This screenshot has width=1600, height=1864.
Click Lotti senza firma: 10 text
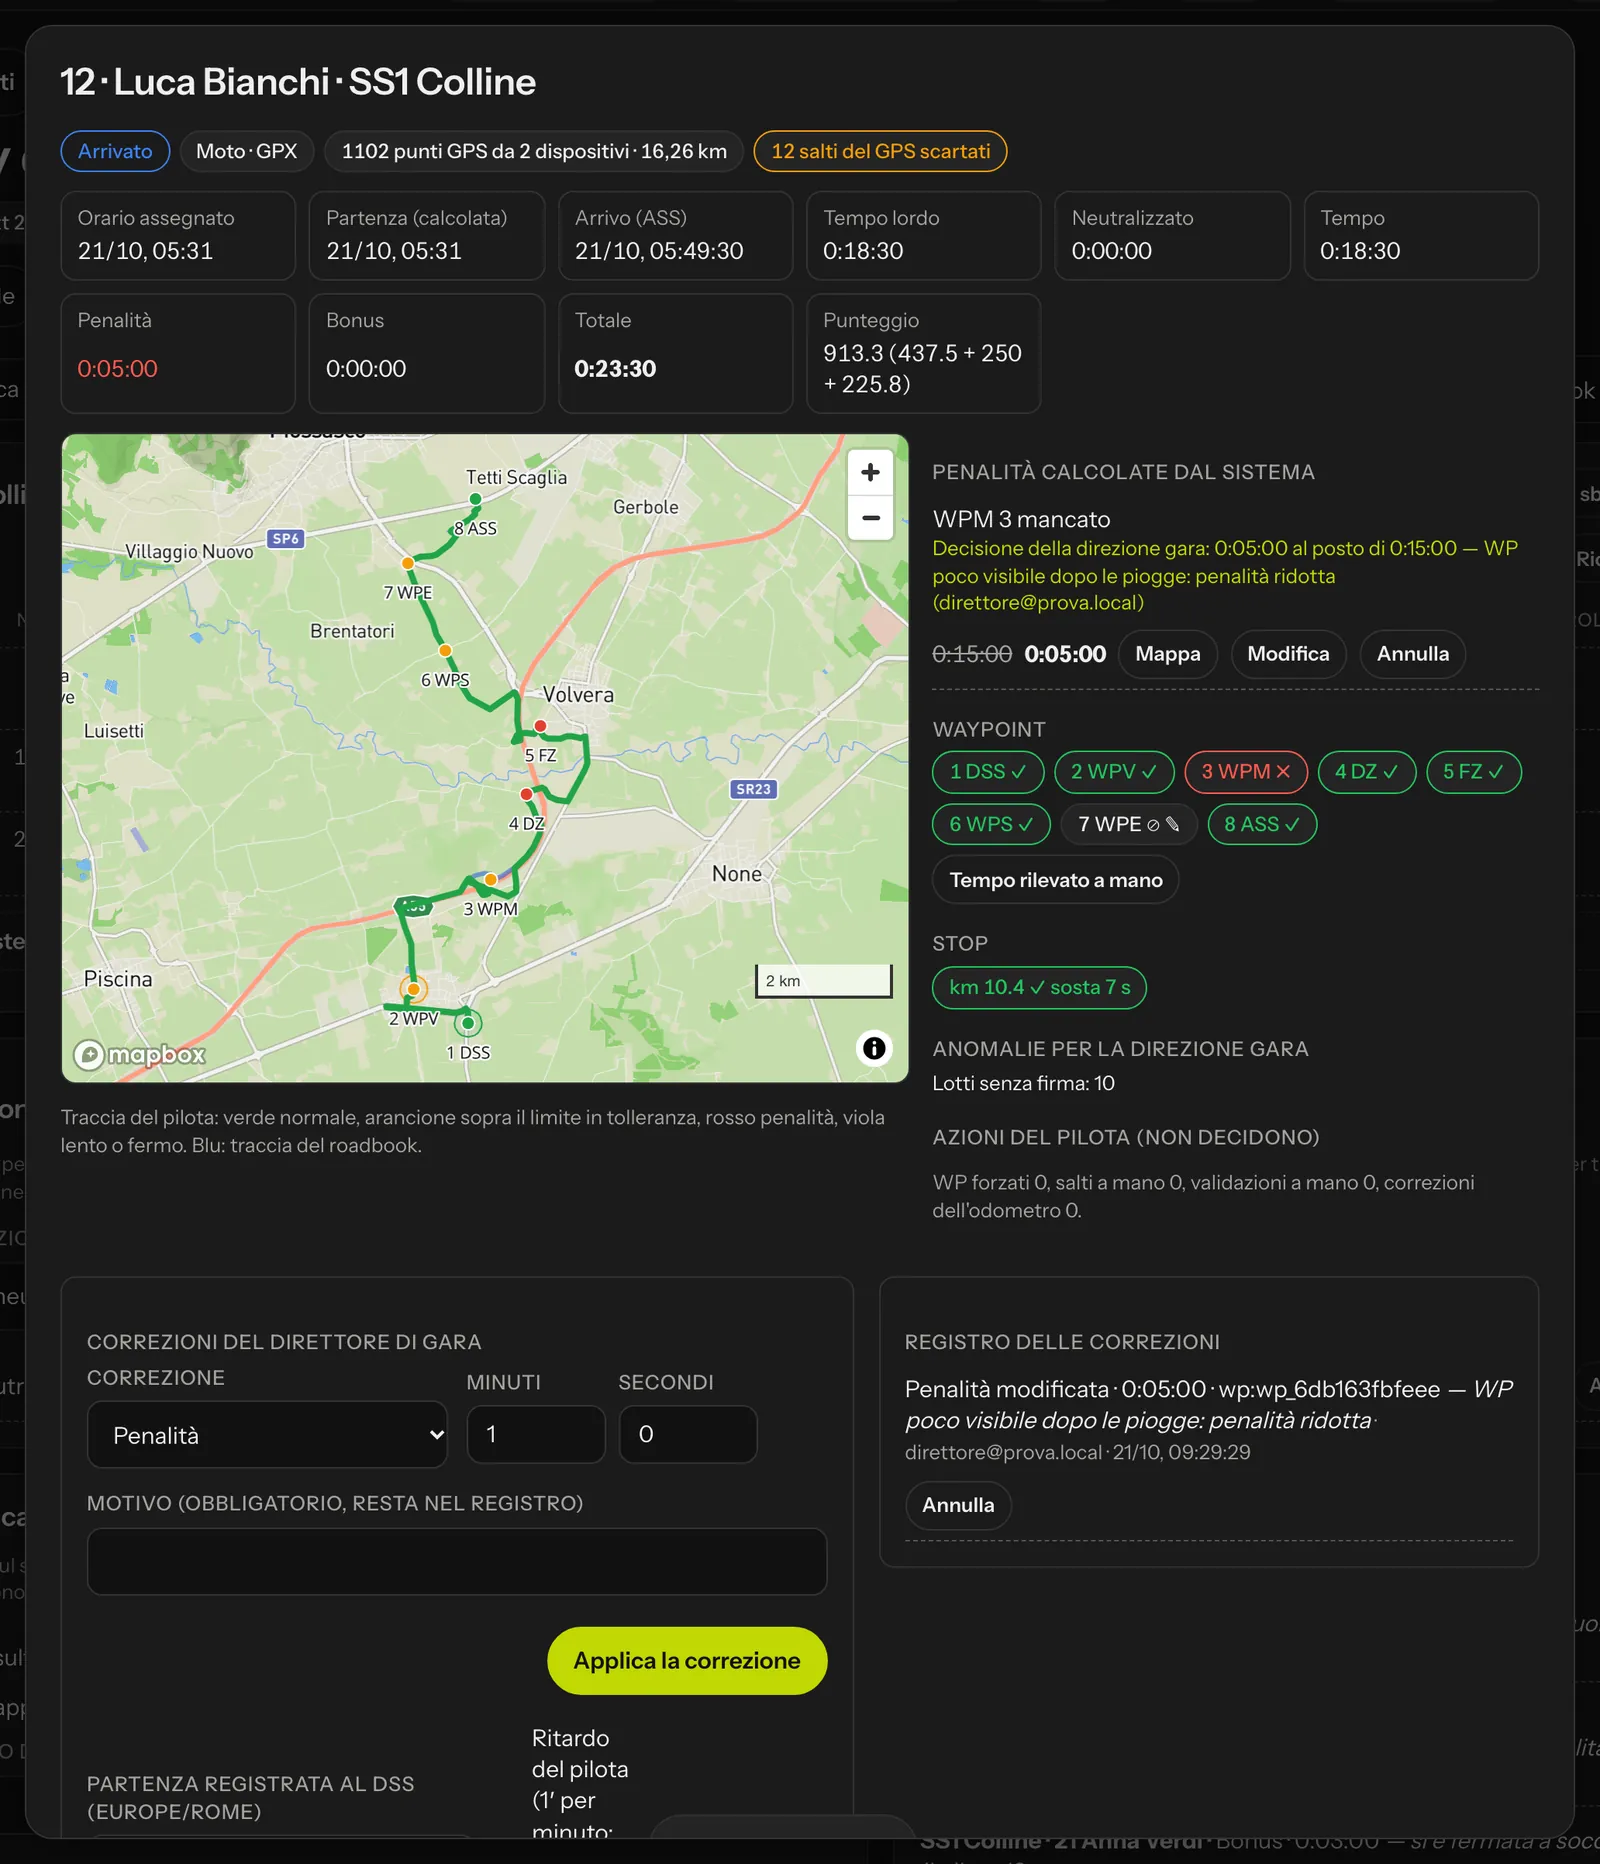(x=1023, y=1083)
